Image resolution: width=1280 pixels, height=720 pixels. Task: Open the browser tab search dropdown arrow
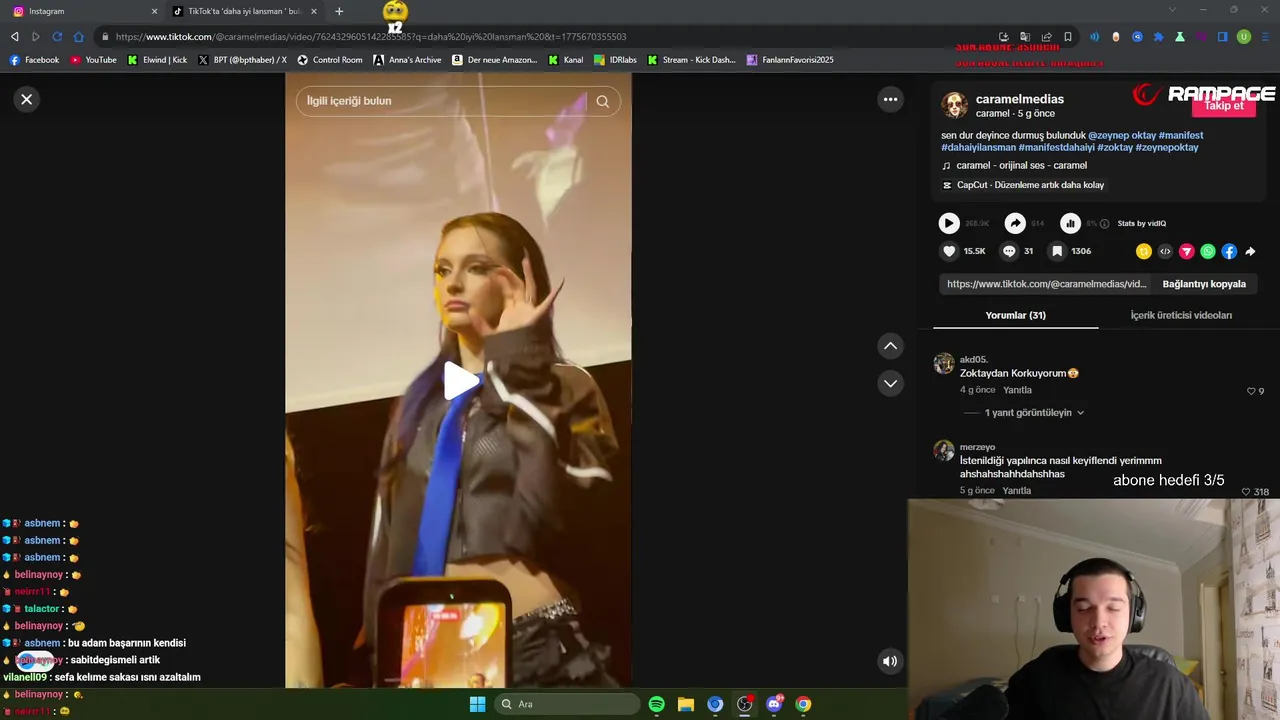1173,10
